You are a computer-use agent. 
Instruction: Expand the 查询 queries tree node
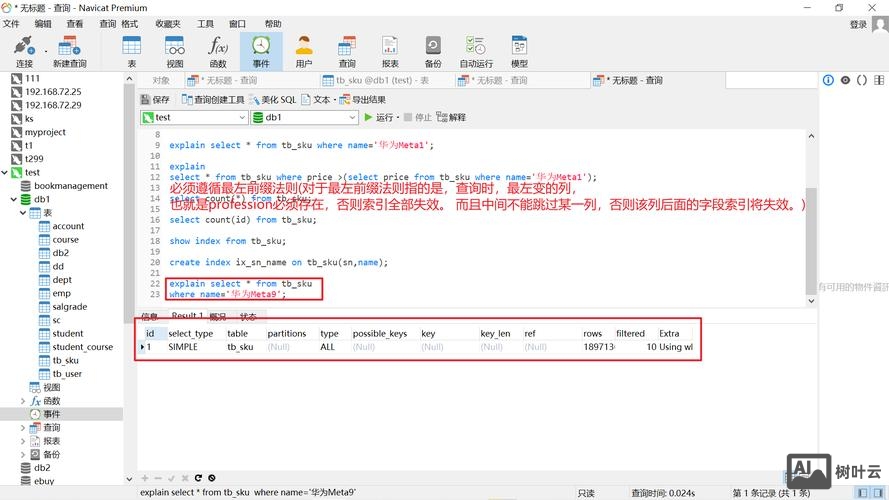pos(23,428)
